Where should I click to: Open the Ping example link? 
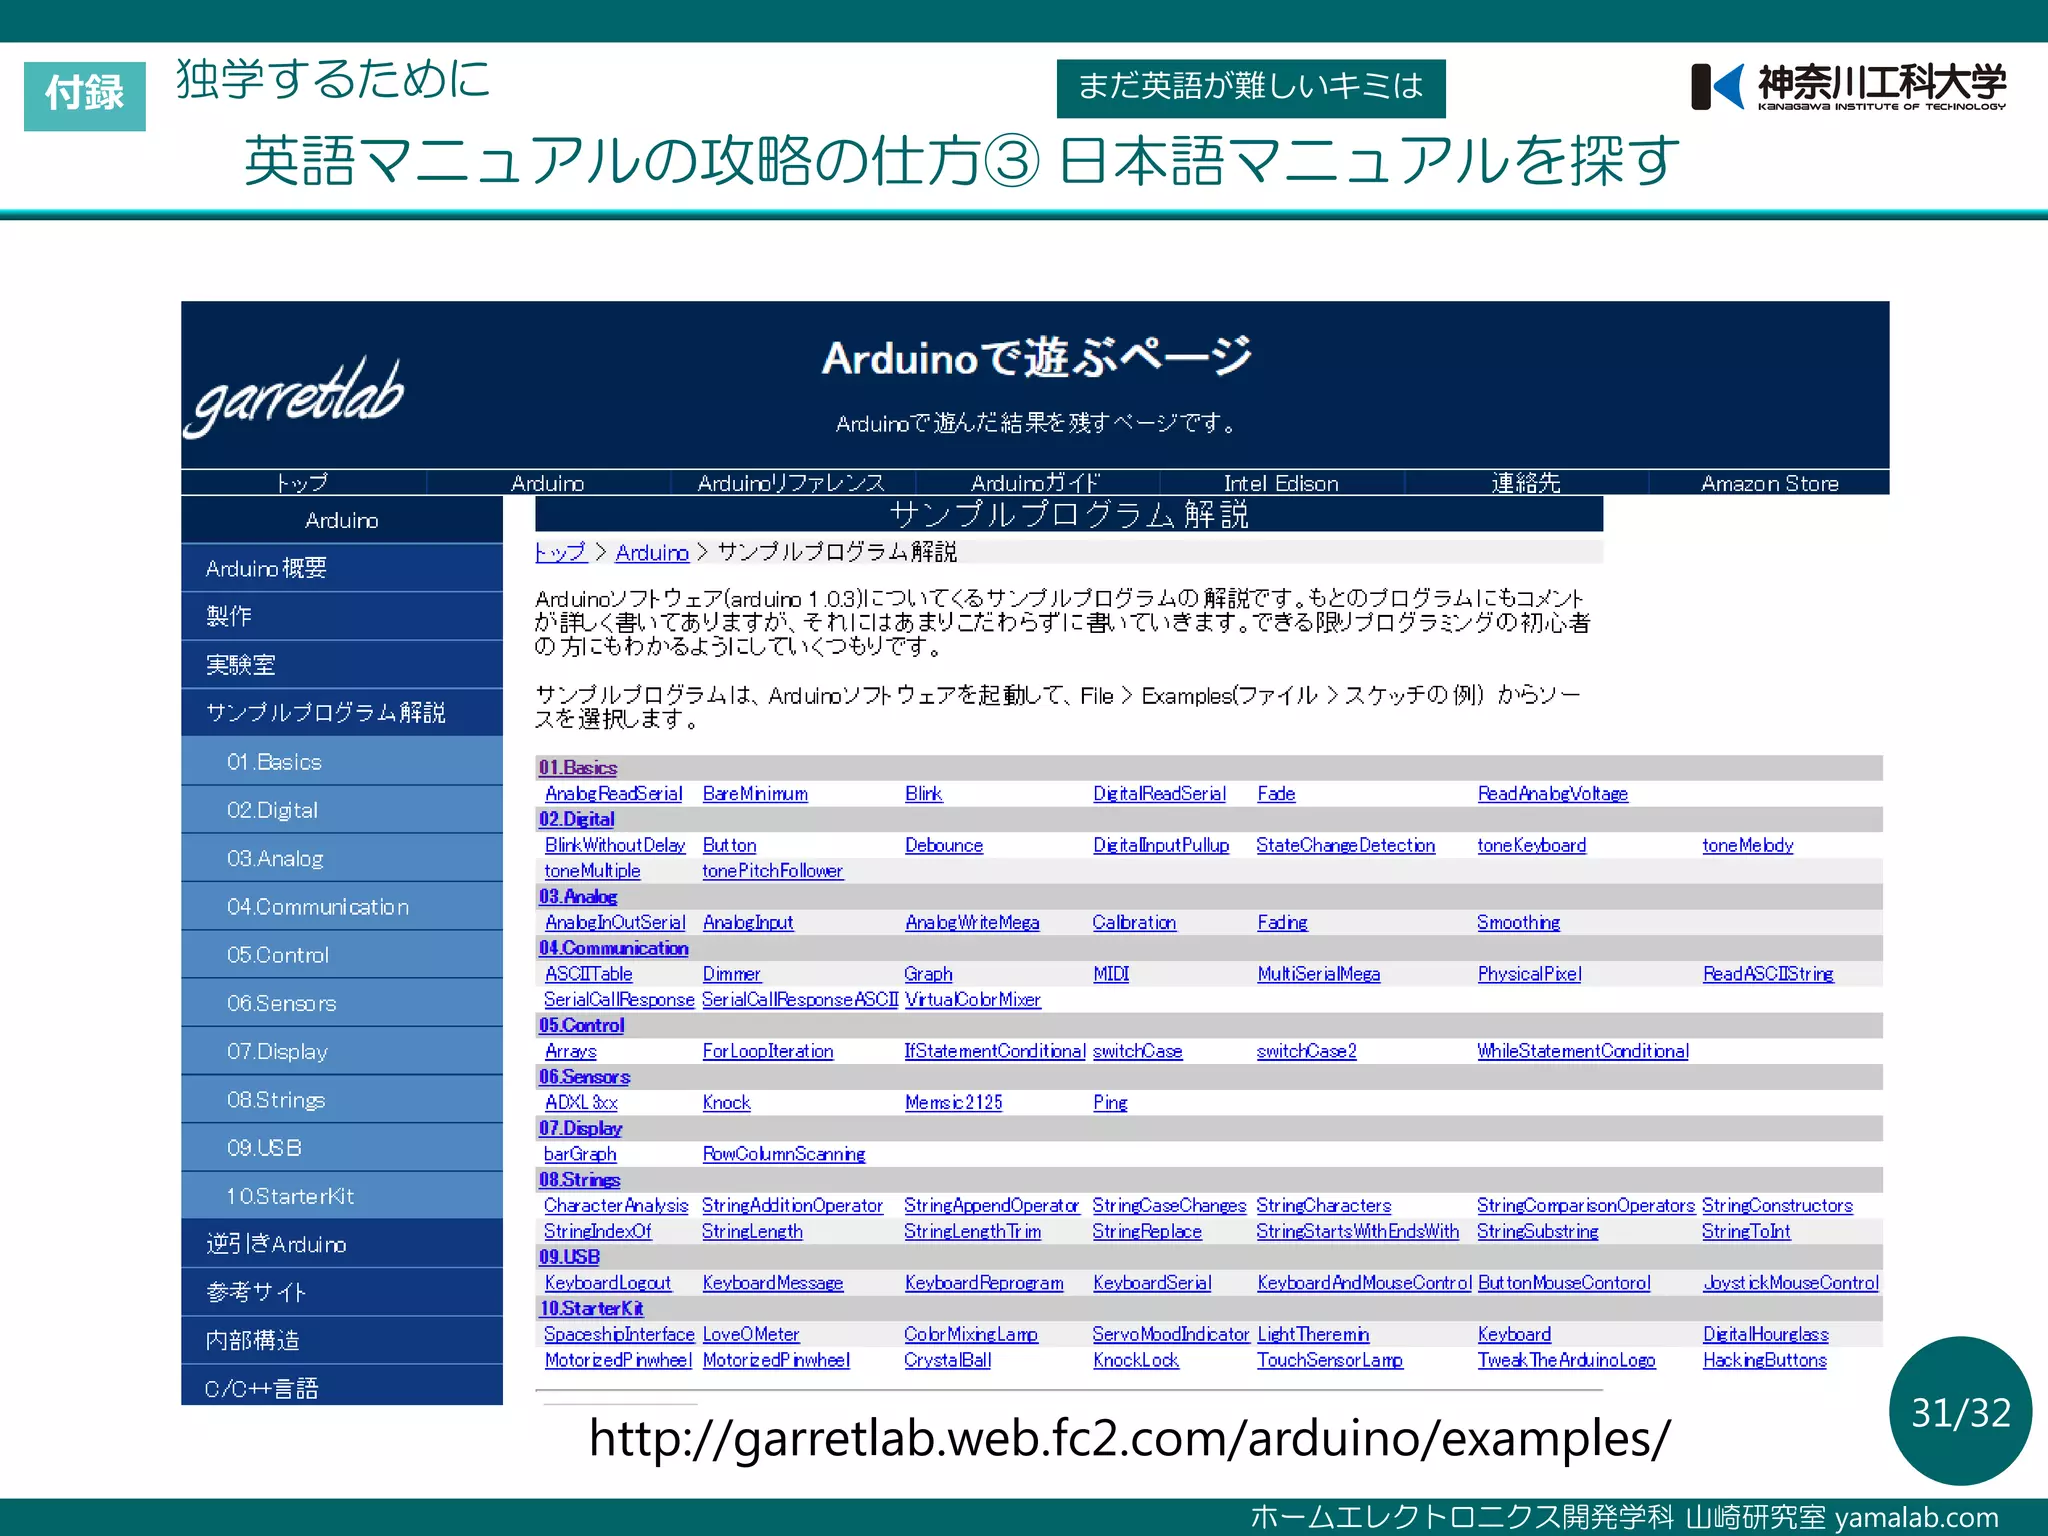coord(1110,1103)
